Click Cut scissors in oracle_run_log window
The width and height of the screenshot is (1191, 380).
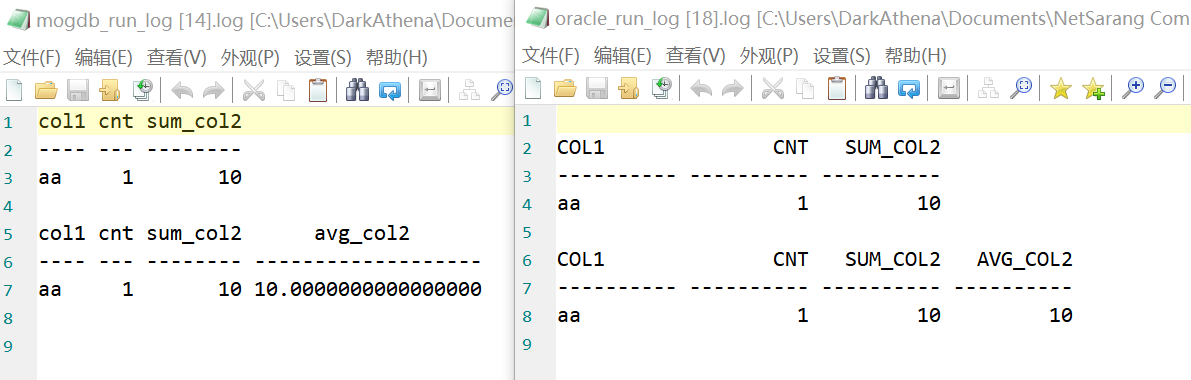pos(772,88)
